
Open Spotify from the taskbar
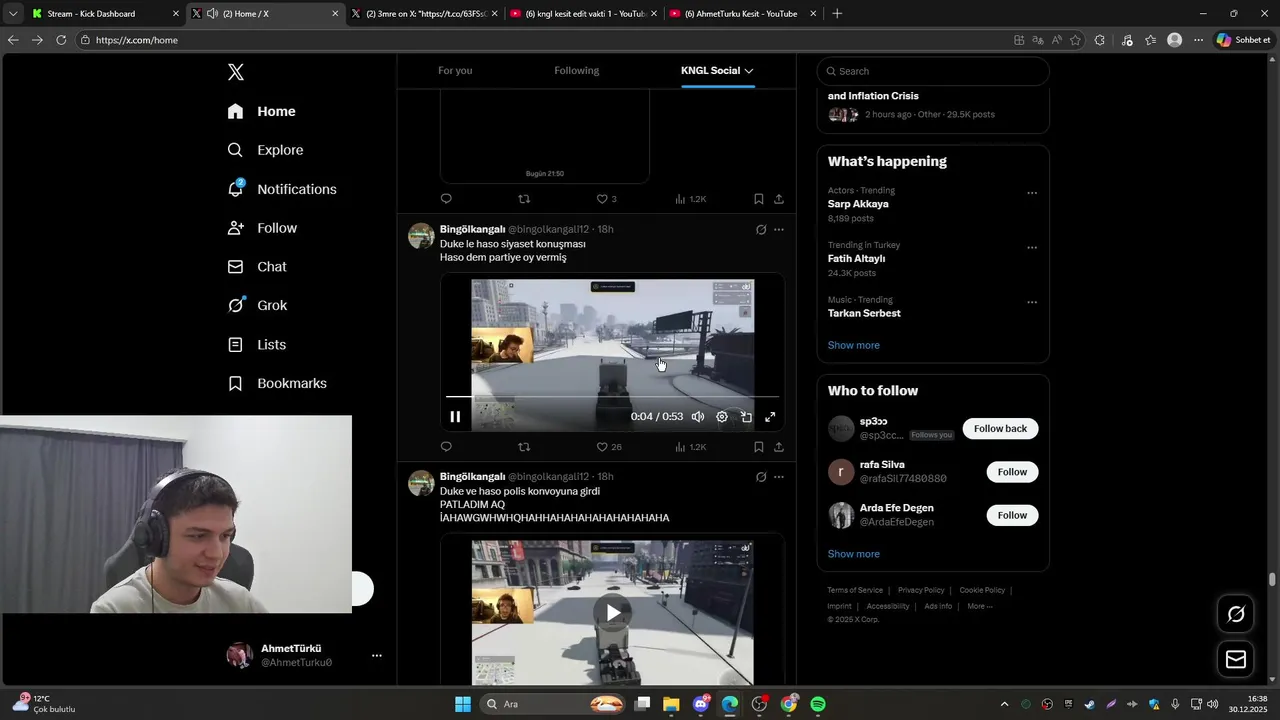(x=818, y=704)
